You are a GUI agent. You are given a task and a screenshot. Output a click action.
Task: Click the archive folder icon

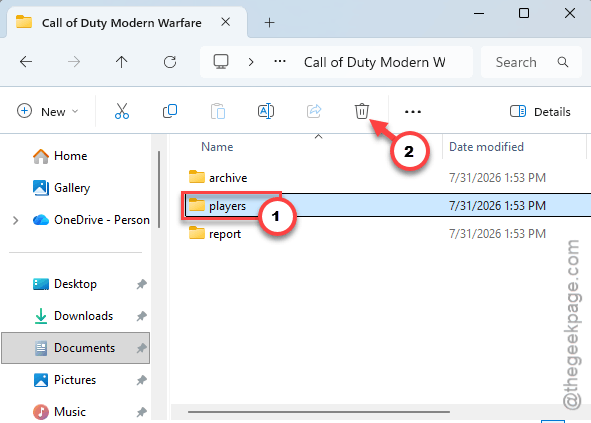click(197, 176)
